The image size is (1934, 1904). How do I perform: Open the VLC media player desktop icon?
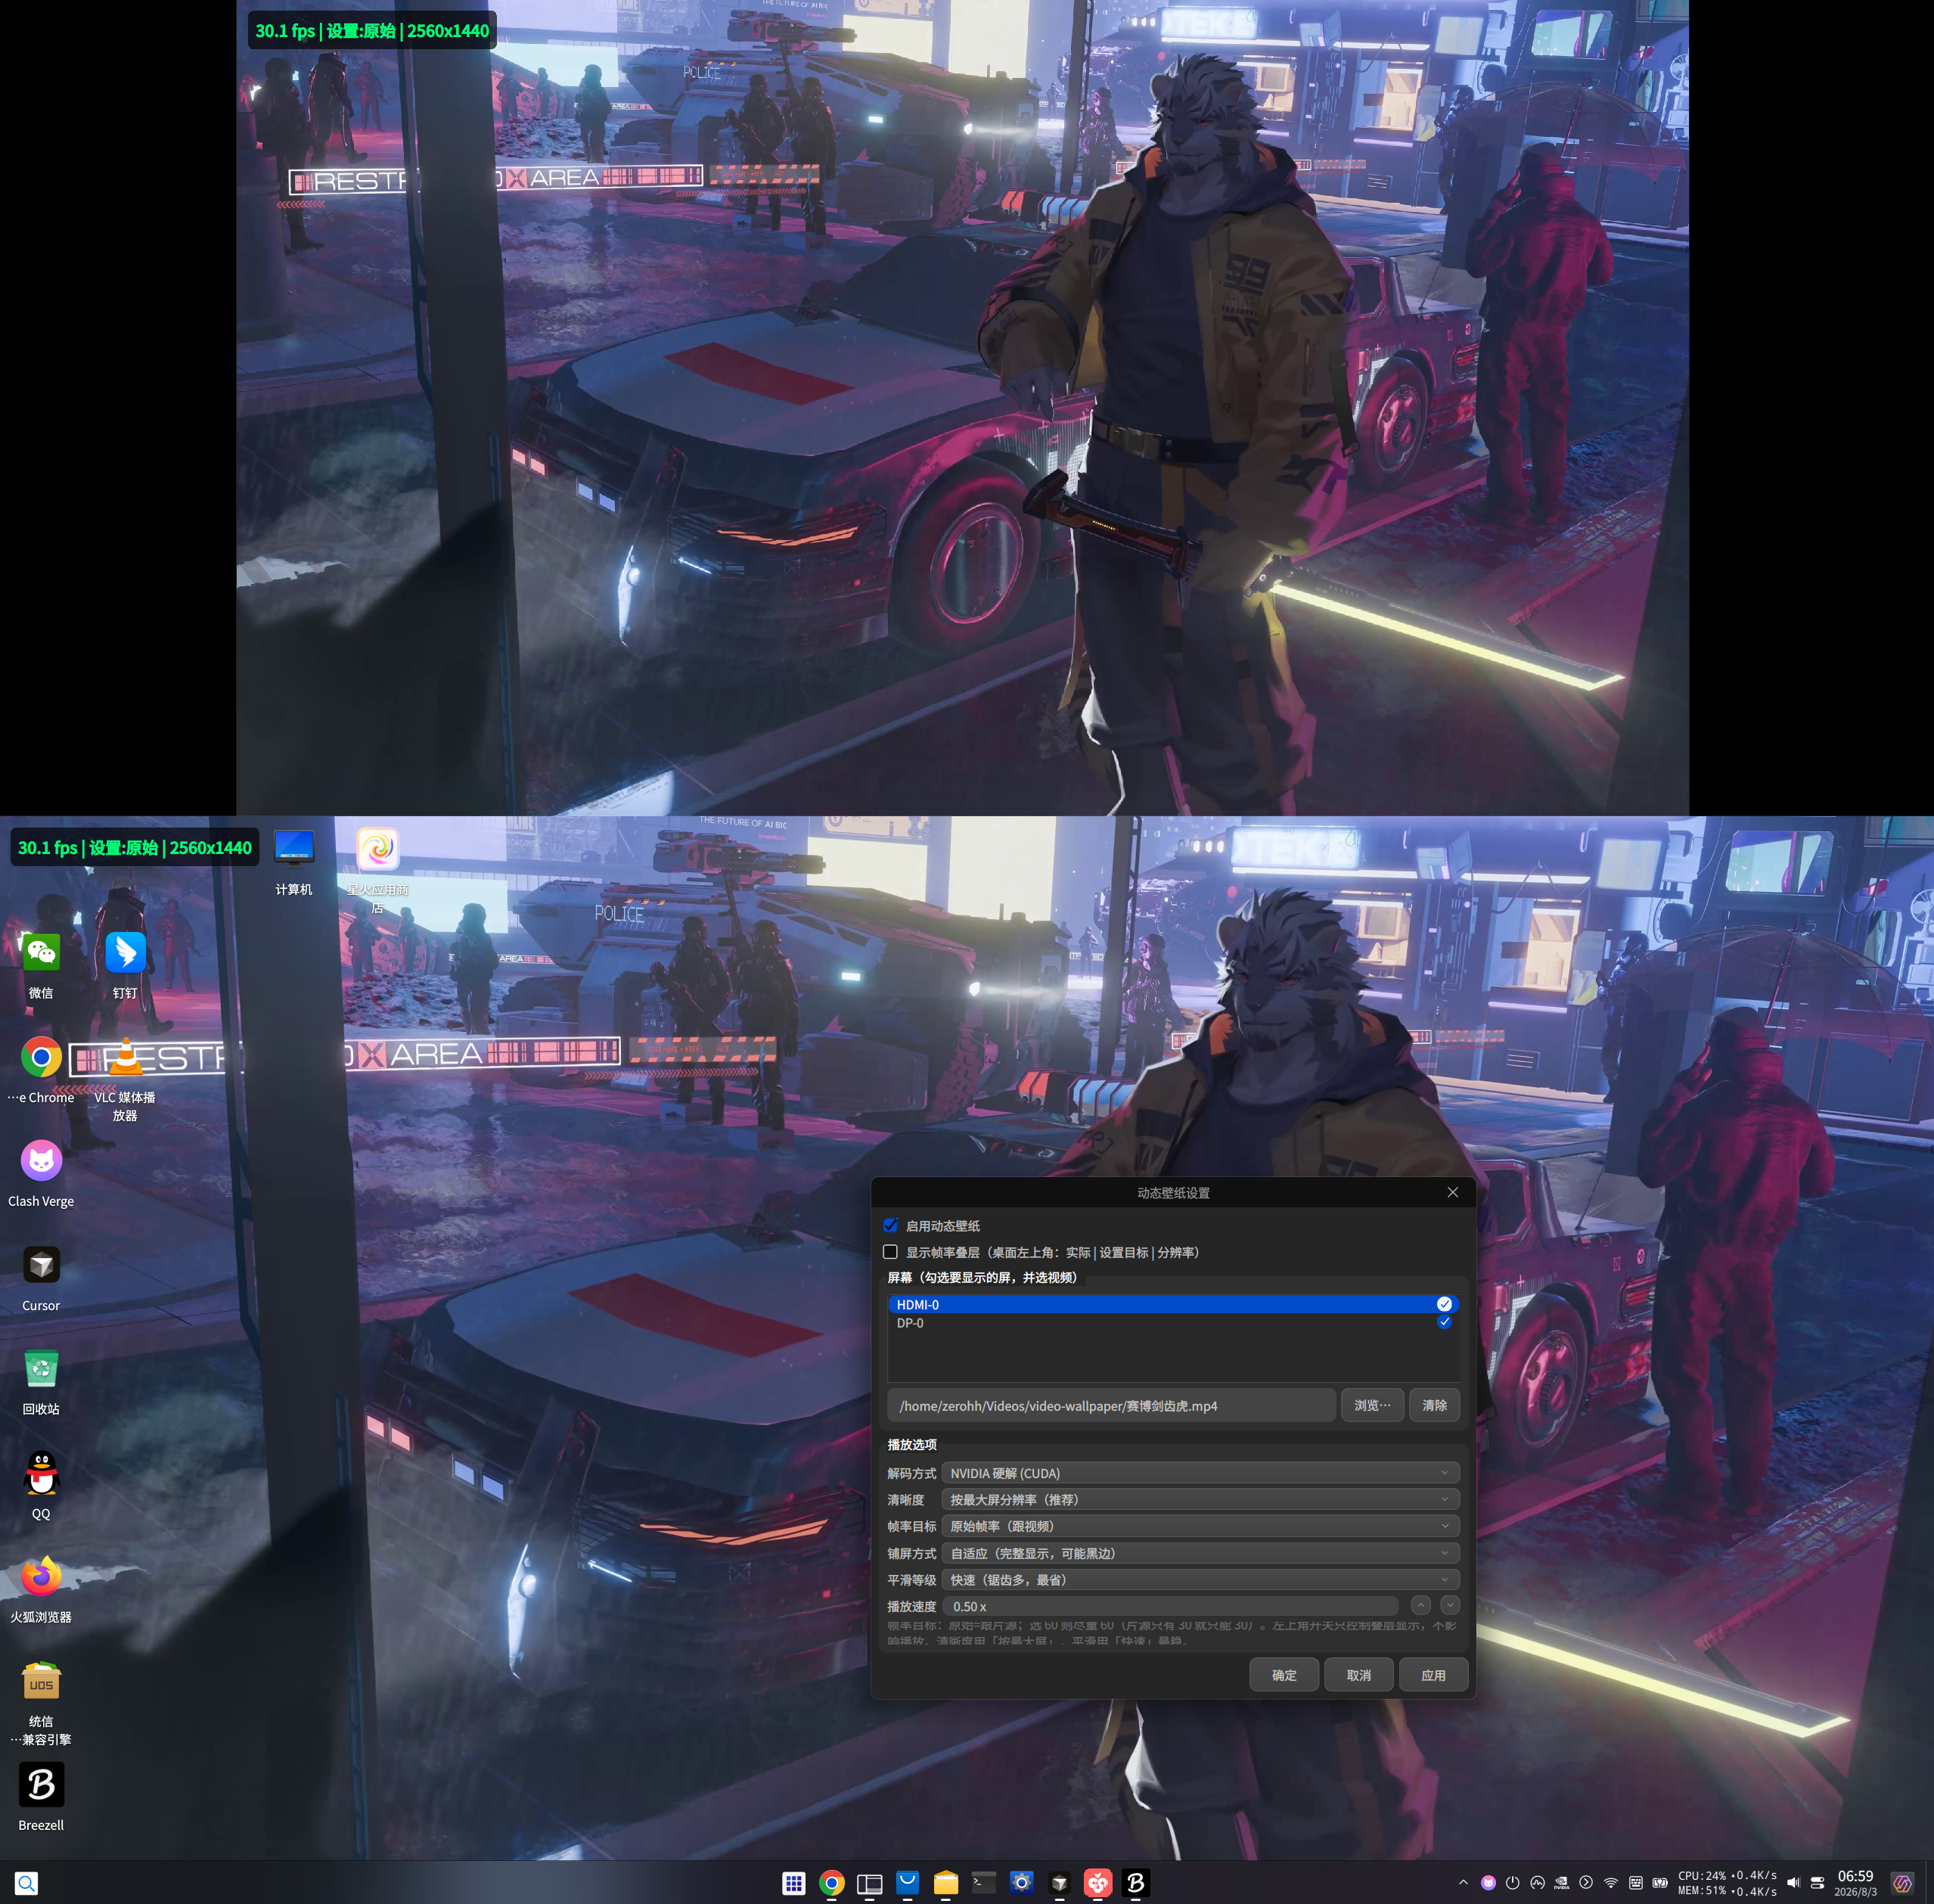(x=125, y=1057)
